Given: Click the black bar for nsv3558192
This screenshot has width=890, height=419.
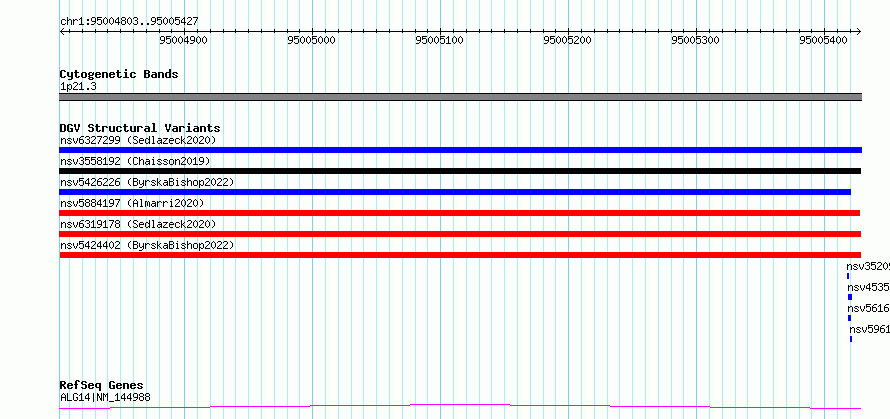Looking at the screenshot, I should click(x=460, y=171).
